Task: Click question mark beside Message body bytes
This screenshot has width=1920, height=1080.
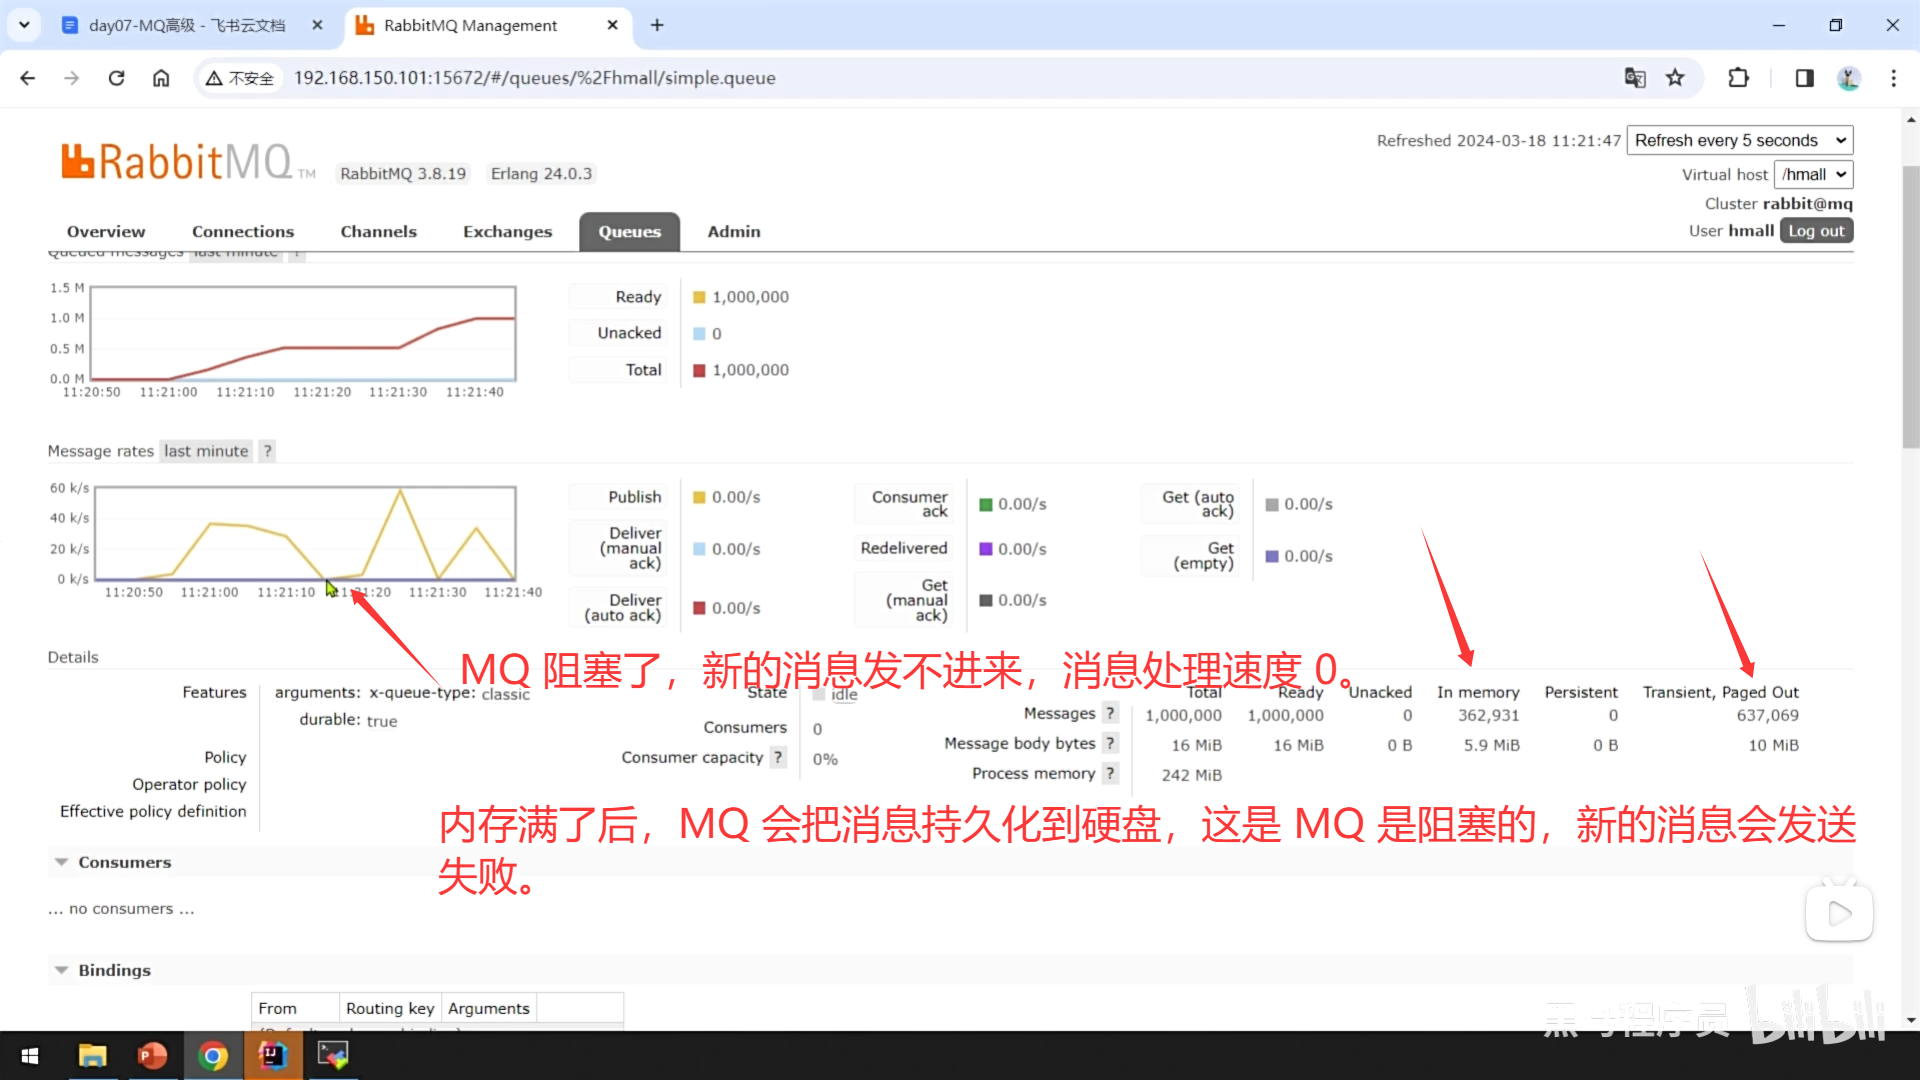Action: point(1110,743)
